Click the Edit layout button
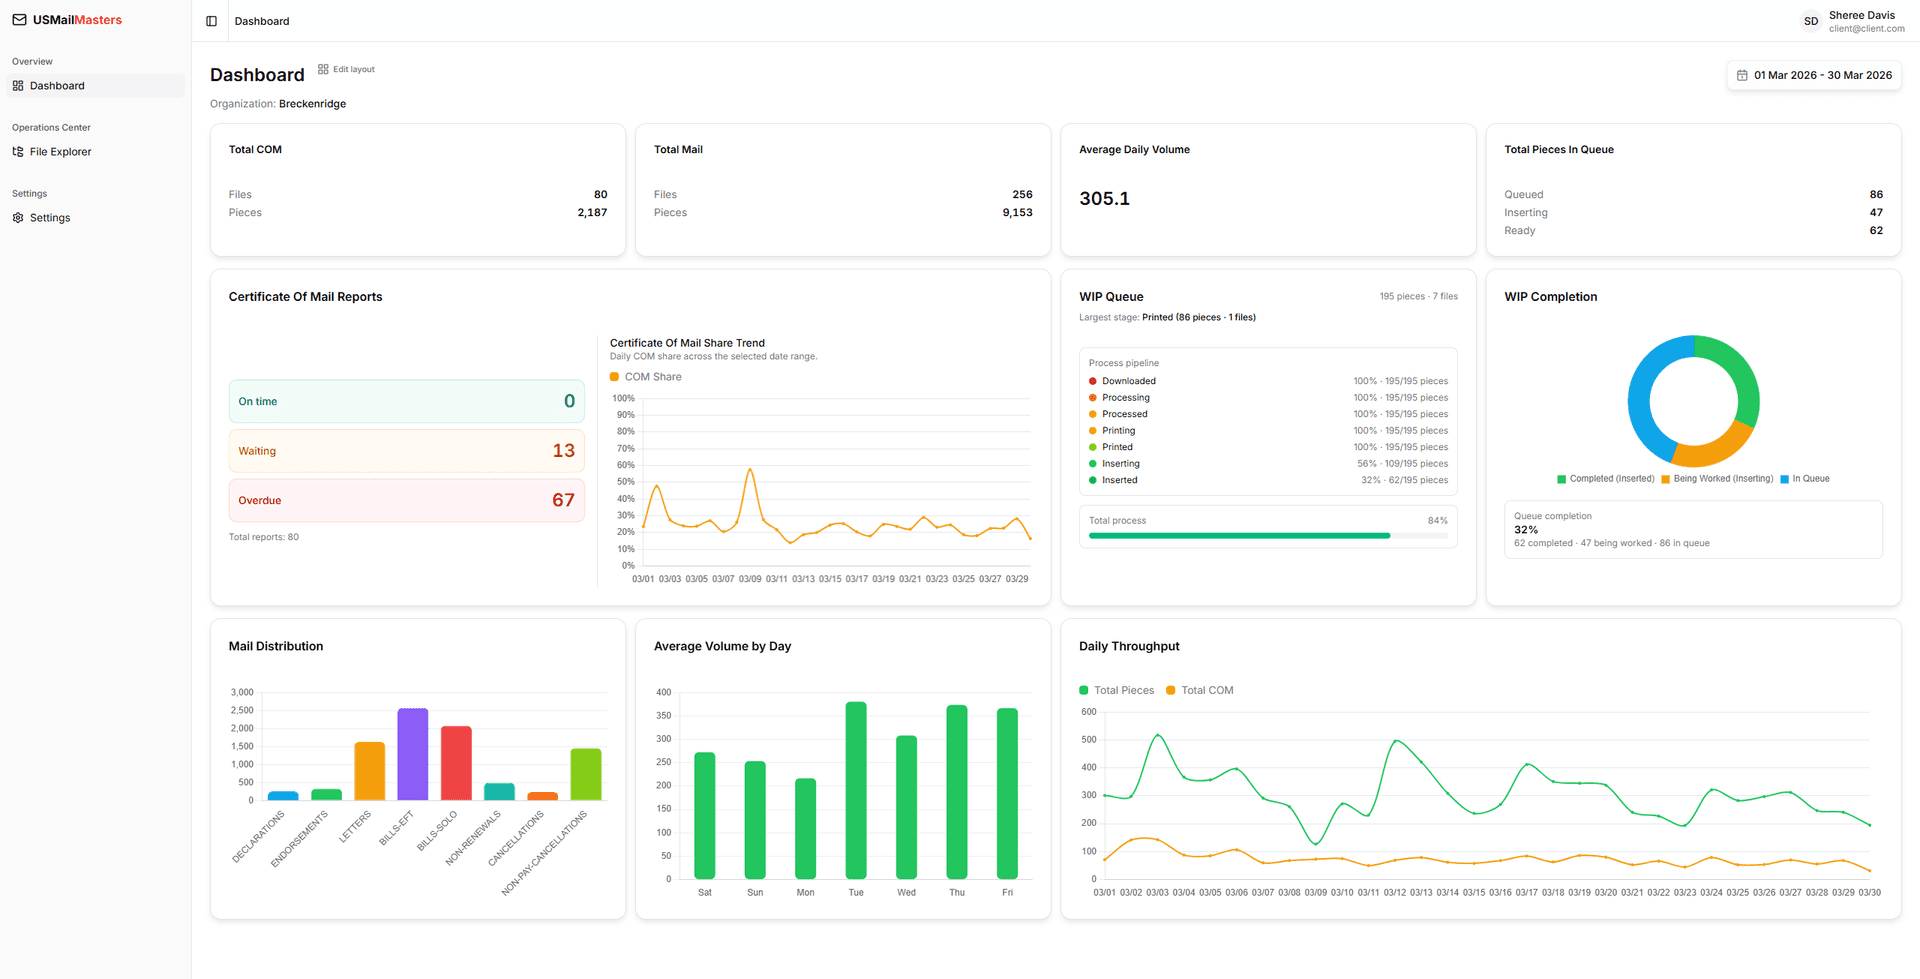1920x979 pixels. tap(346, 68)
